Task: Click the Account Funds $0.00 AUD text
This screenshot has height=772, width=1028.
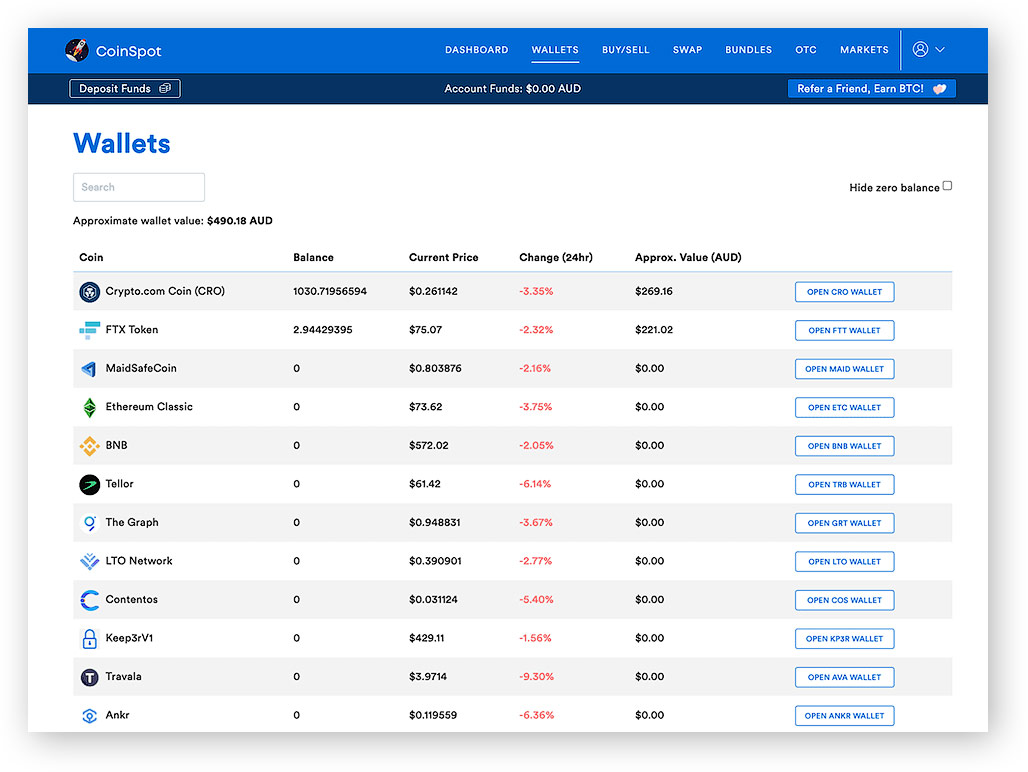Action: click(513, 88)
